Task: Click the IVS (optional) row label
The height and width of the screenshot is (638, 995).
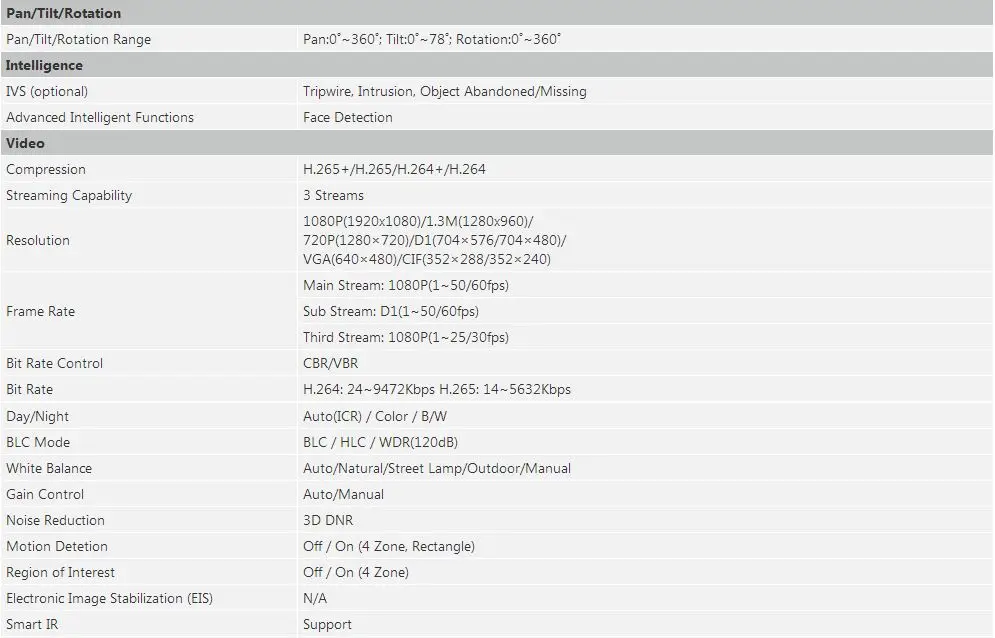Action: click(x=47, y=91)
